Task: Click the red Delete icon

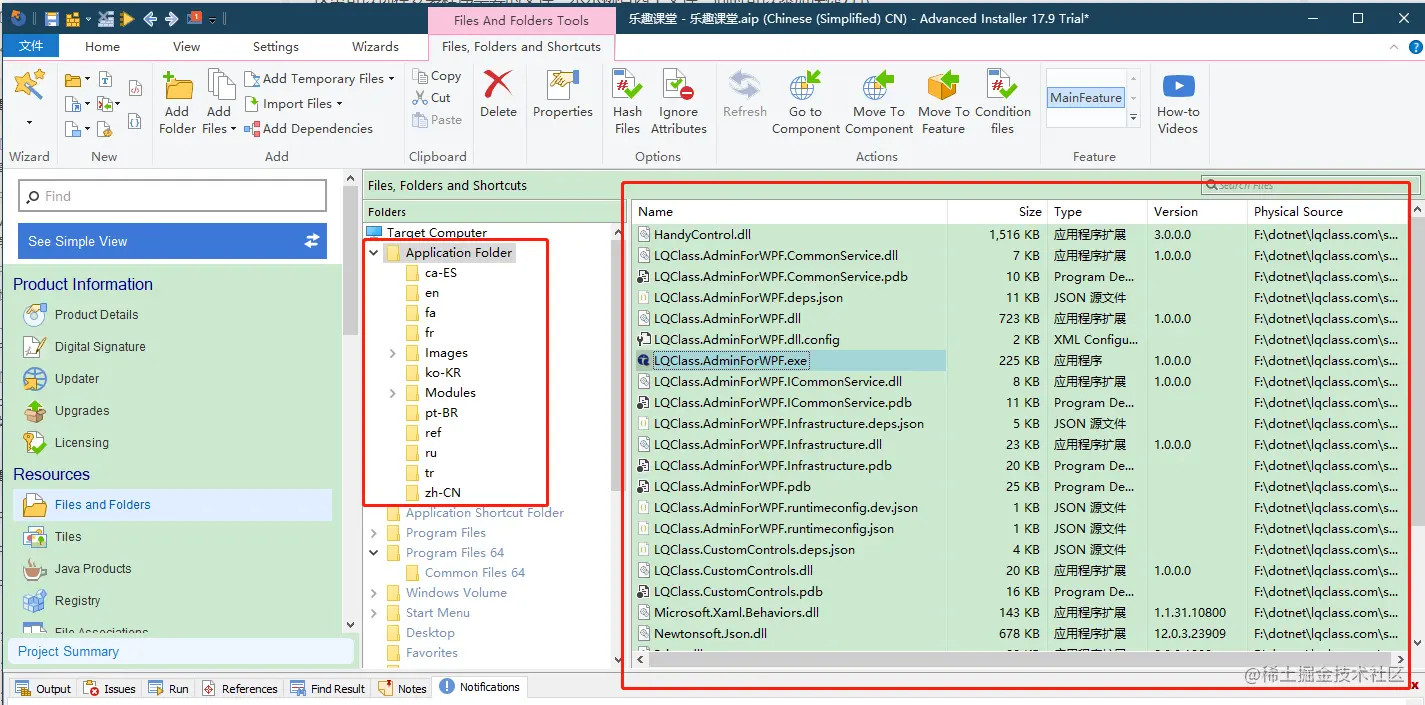Action: pos(498,84)
